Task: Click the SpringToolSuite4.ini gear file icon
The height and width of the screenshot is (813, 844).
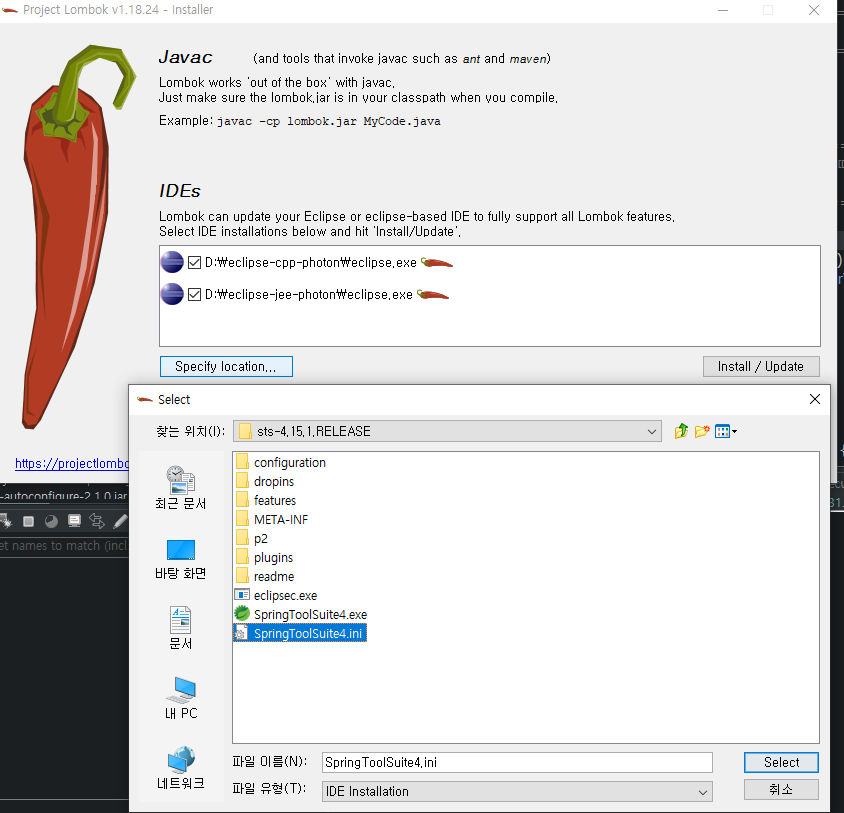Action: [x=241, y=633]
